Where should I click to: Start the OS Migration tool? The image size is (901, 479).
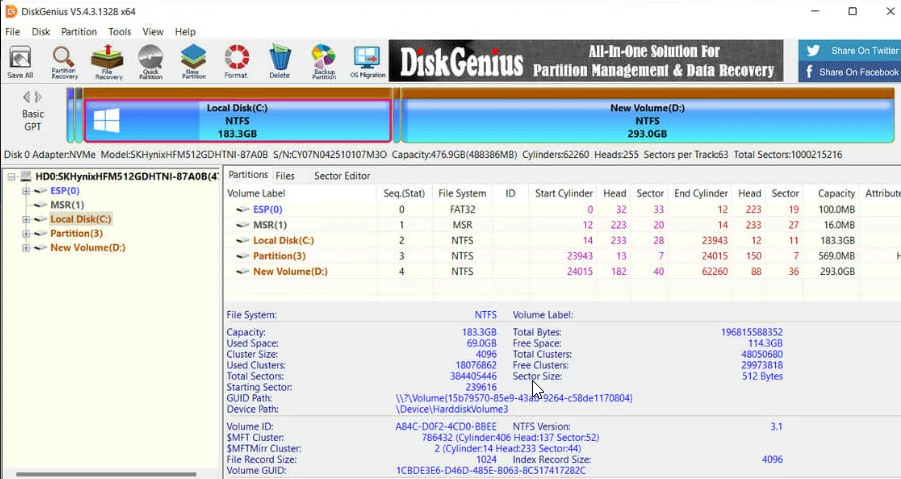pyautogui.click(x=367, y=62)
